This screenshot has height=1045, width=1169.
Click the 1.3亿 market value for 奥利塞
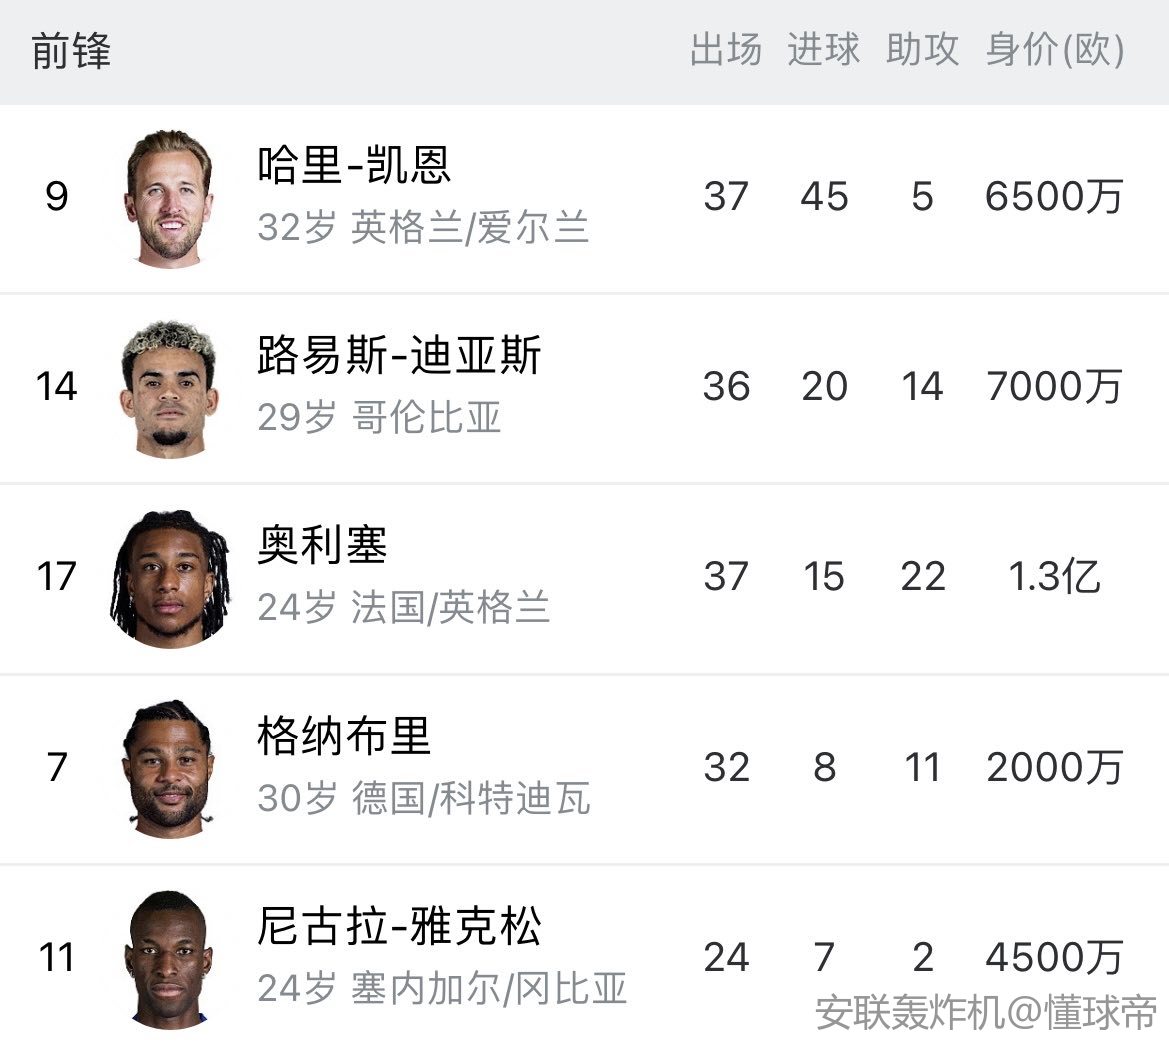coord(1054,577)
